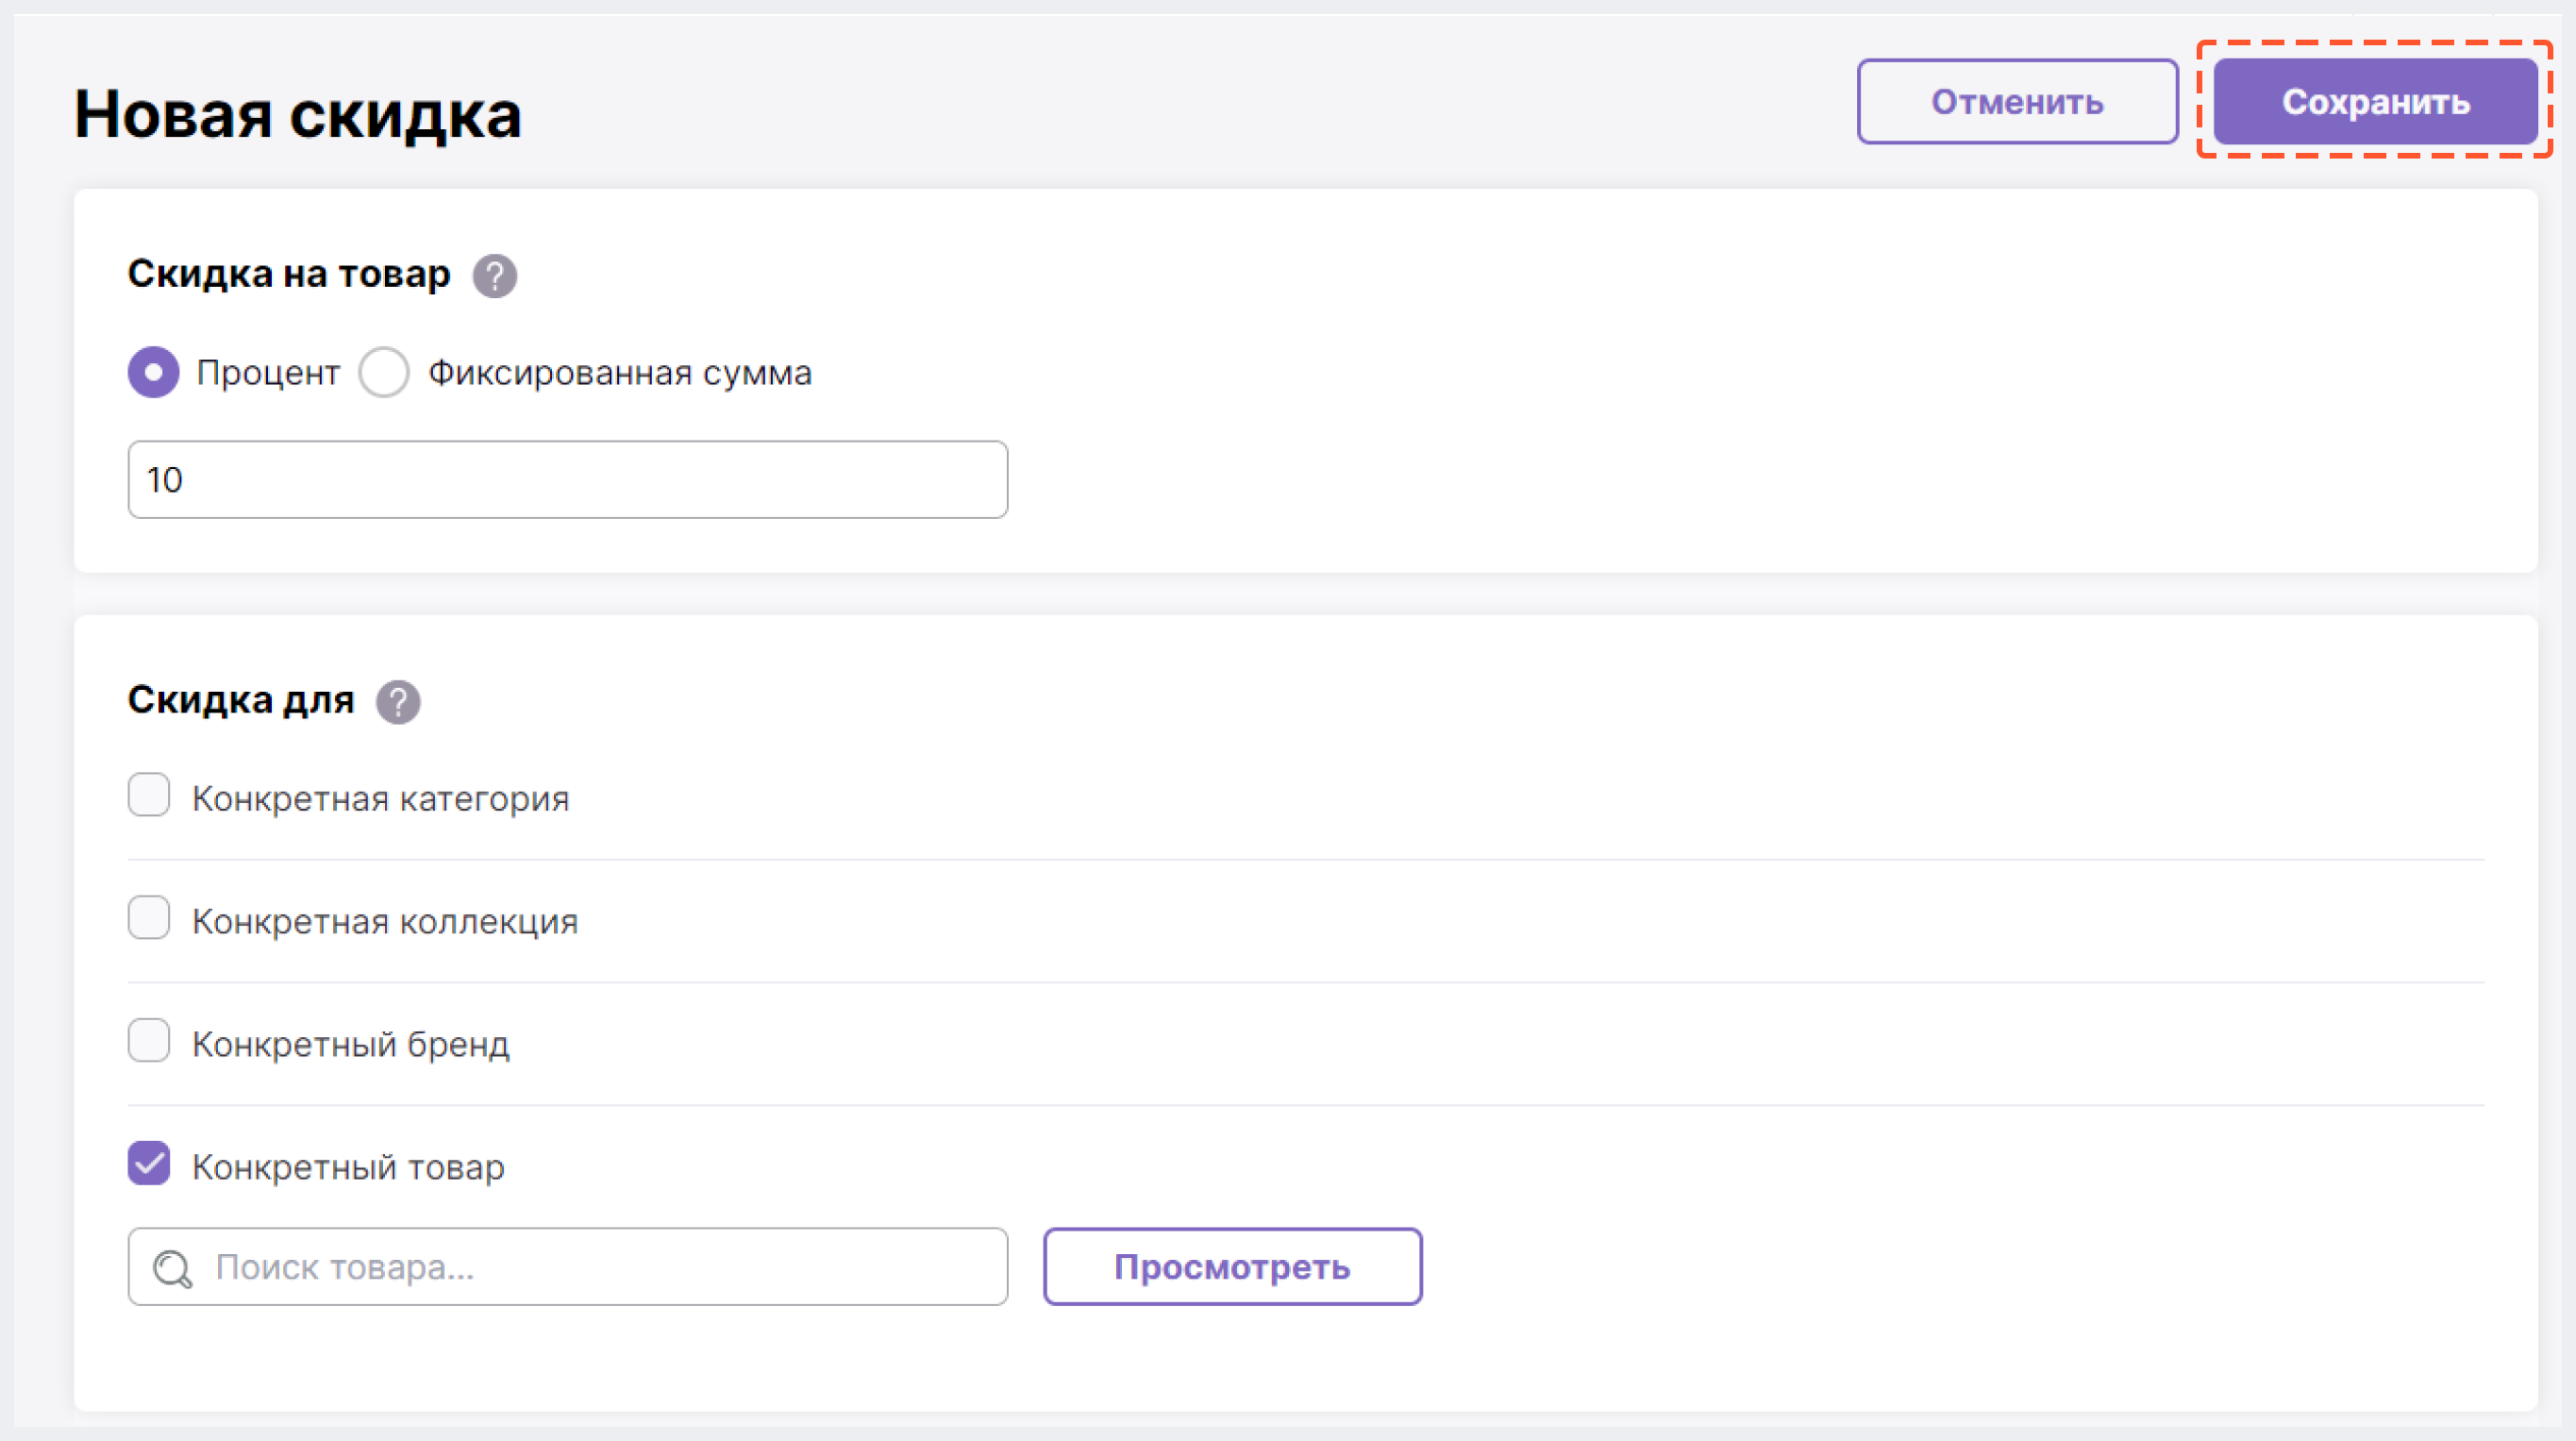2576x1441 pixels.
Task: Uncheck the Конкретный товар checkbox
Action: 149,1163
